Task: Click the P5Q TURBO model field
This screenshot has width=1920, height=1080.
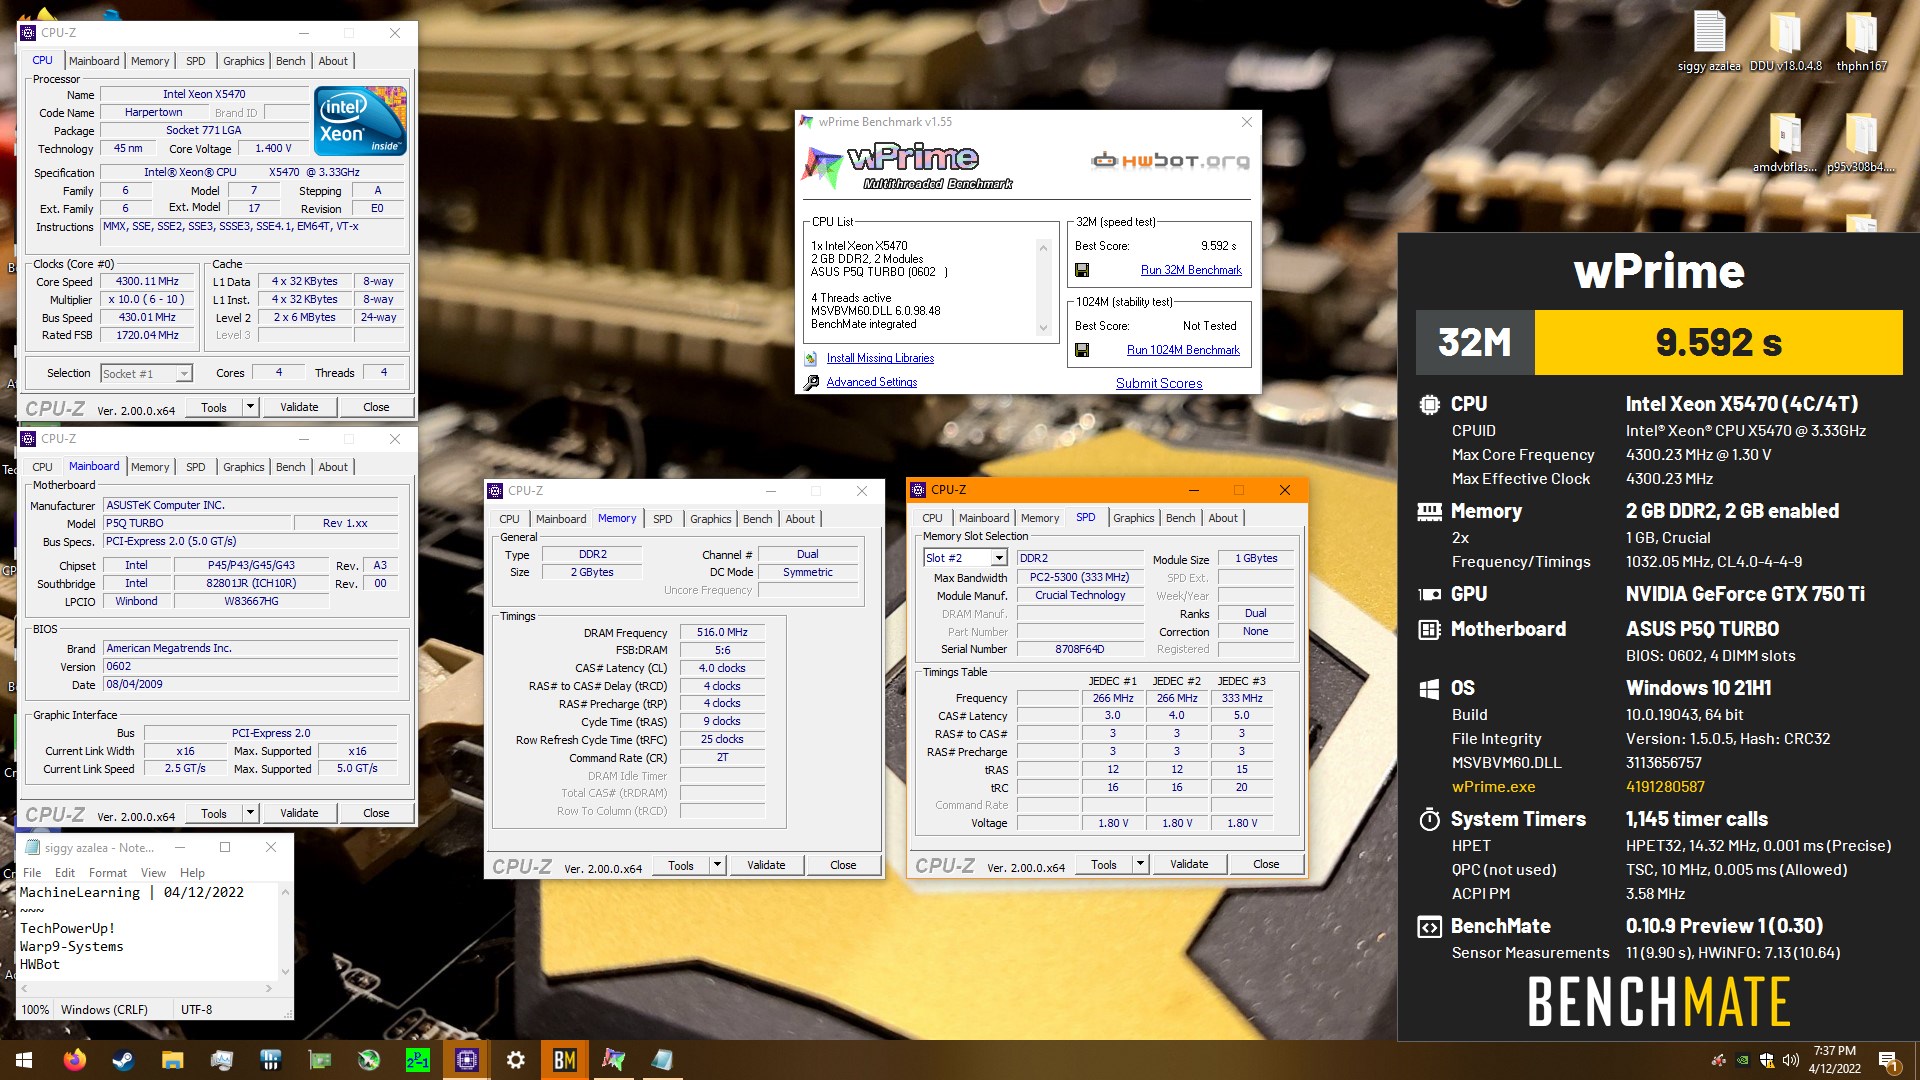Action: click(197, 523)
